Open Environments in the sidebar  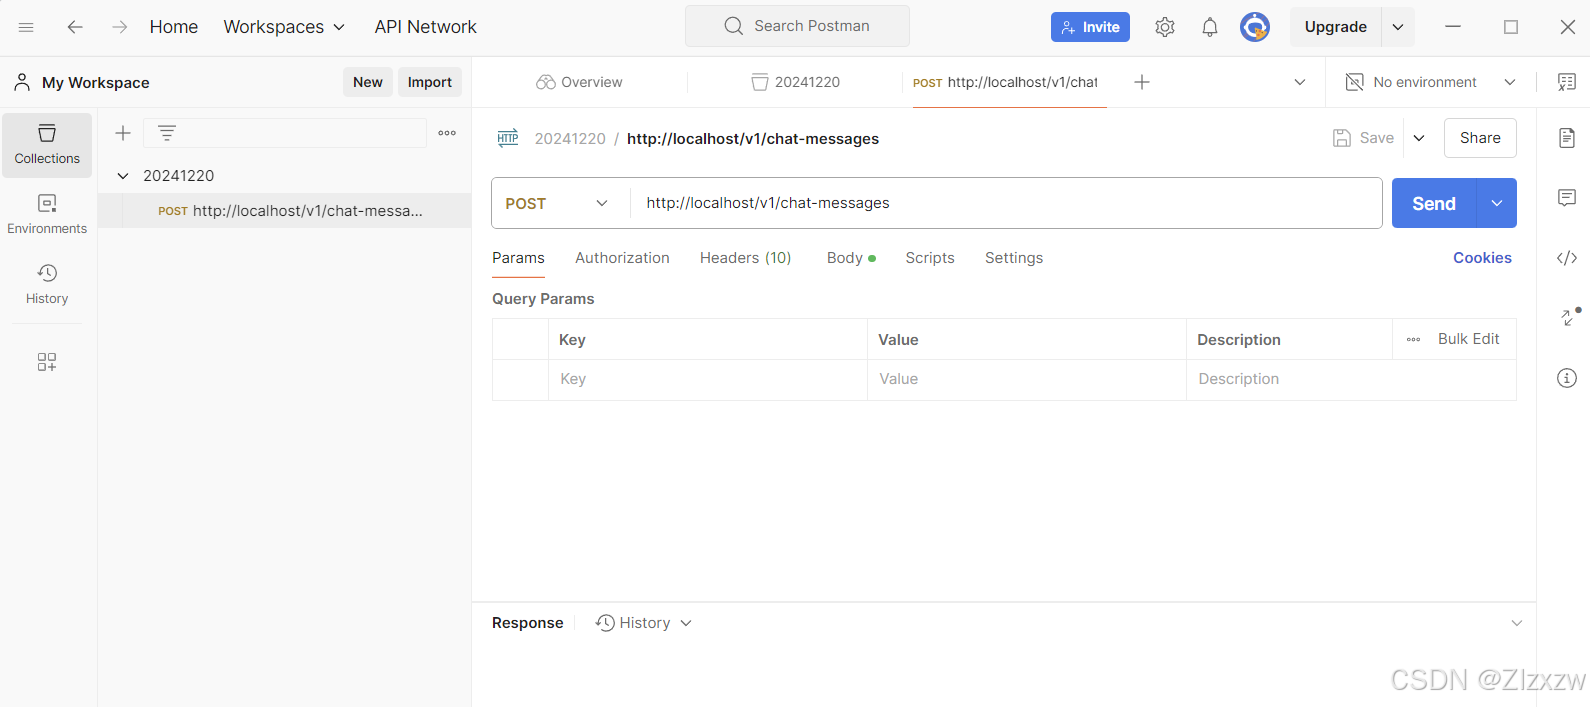coord(47,215)
